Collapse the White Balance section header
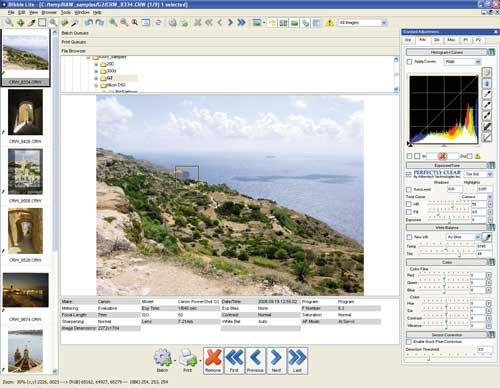 point(446,228)
